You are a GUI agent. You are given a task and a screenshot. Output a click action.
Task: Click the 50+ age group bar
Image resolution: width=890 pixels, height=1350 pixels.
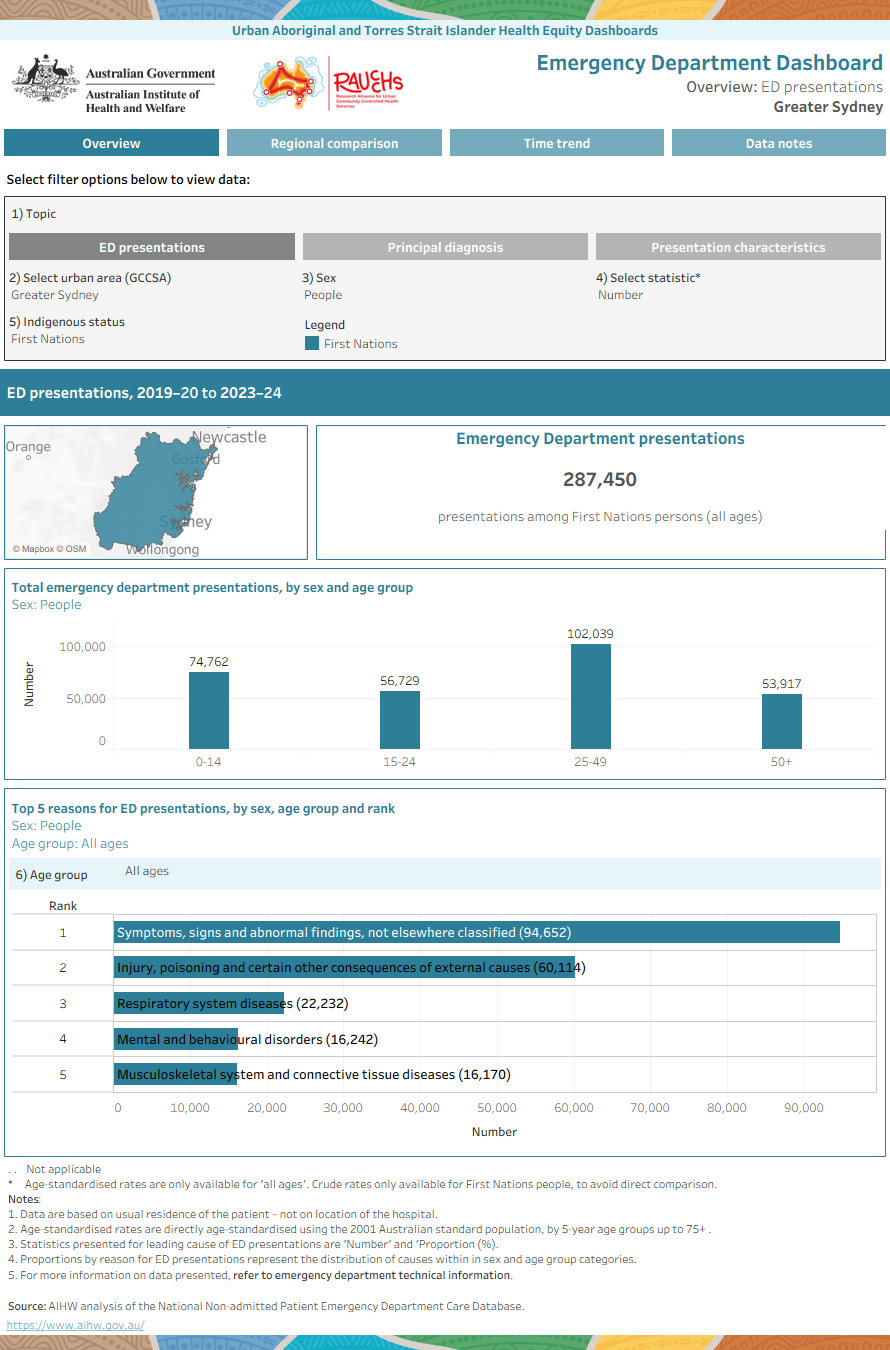point(782,721)
